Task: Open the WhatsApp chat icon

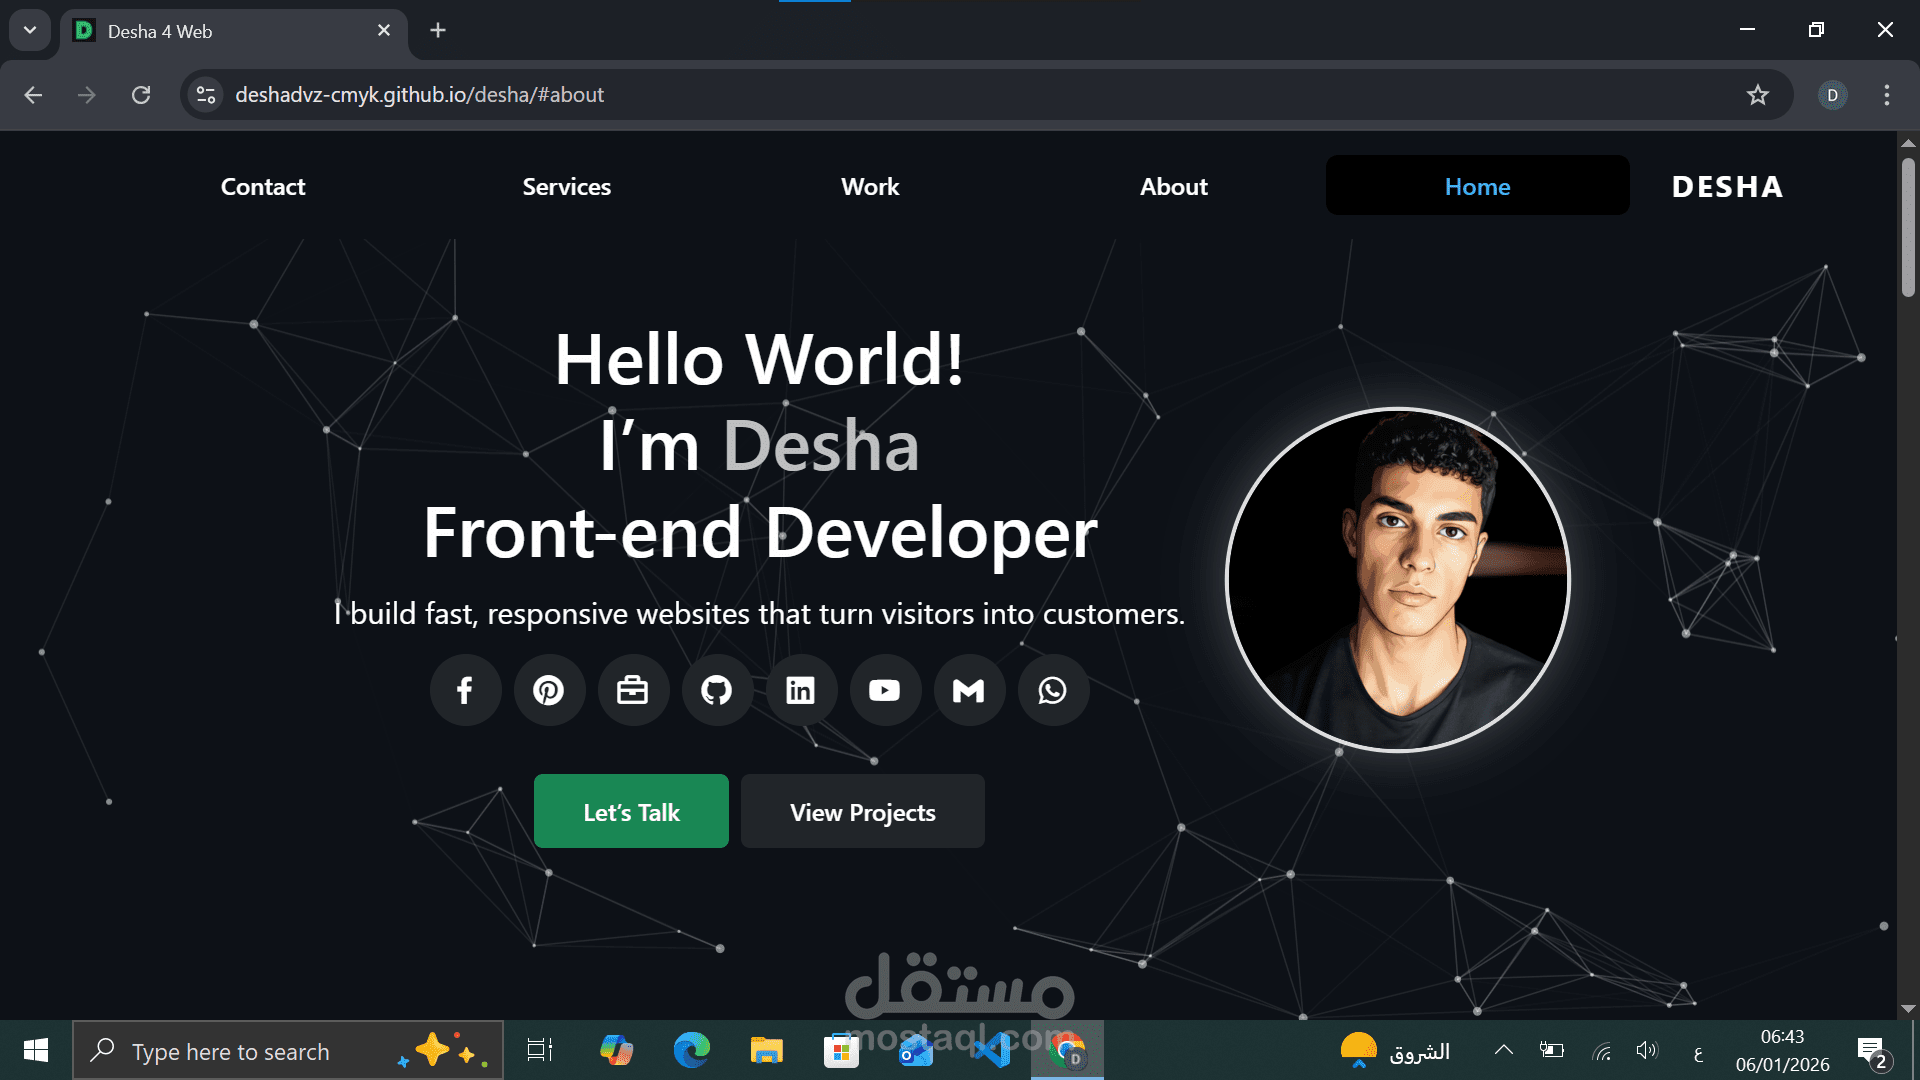Action: [x=1053, y=690]
